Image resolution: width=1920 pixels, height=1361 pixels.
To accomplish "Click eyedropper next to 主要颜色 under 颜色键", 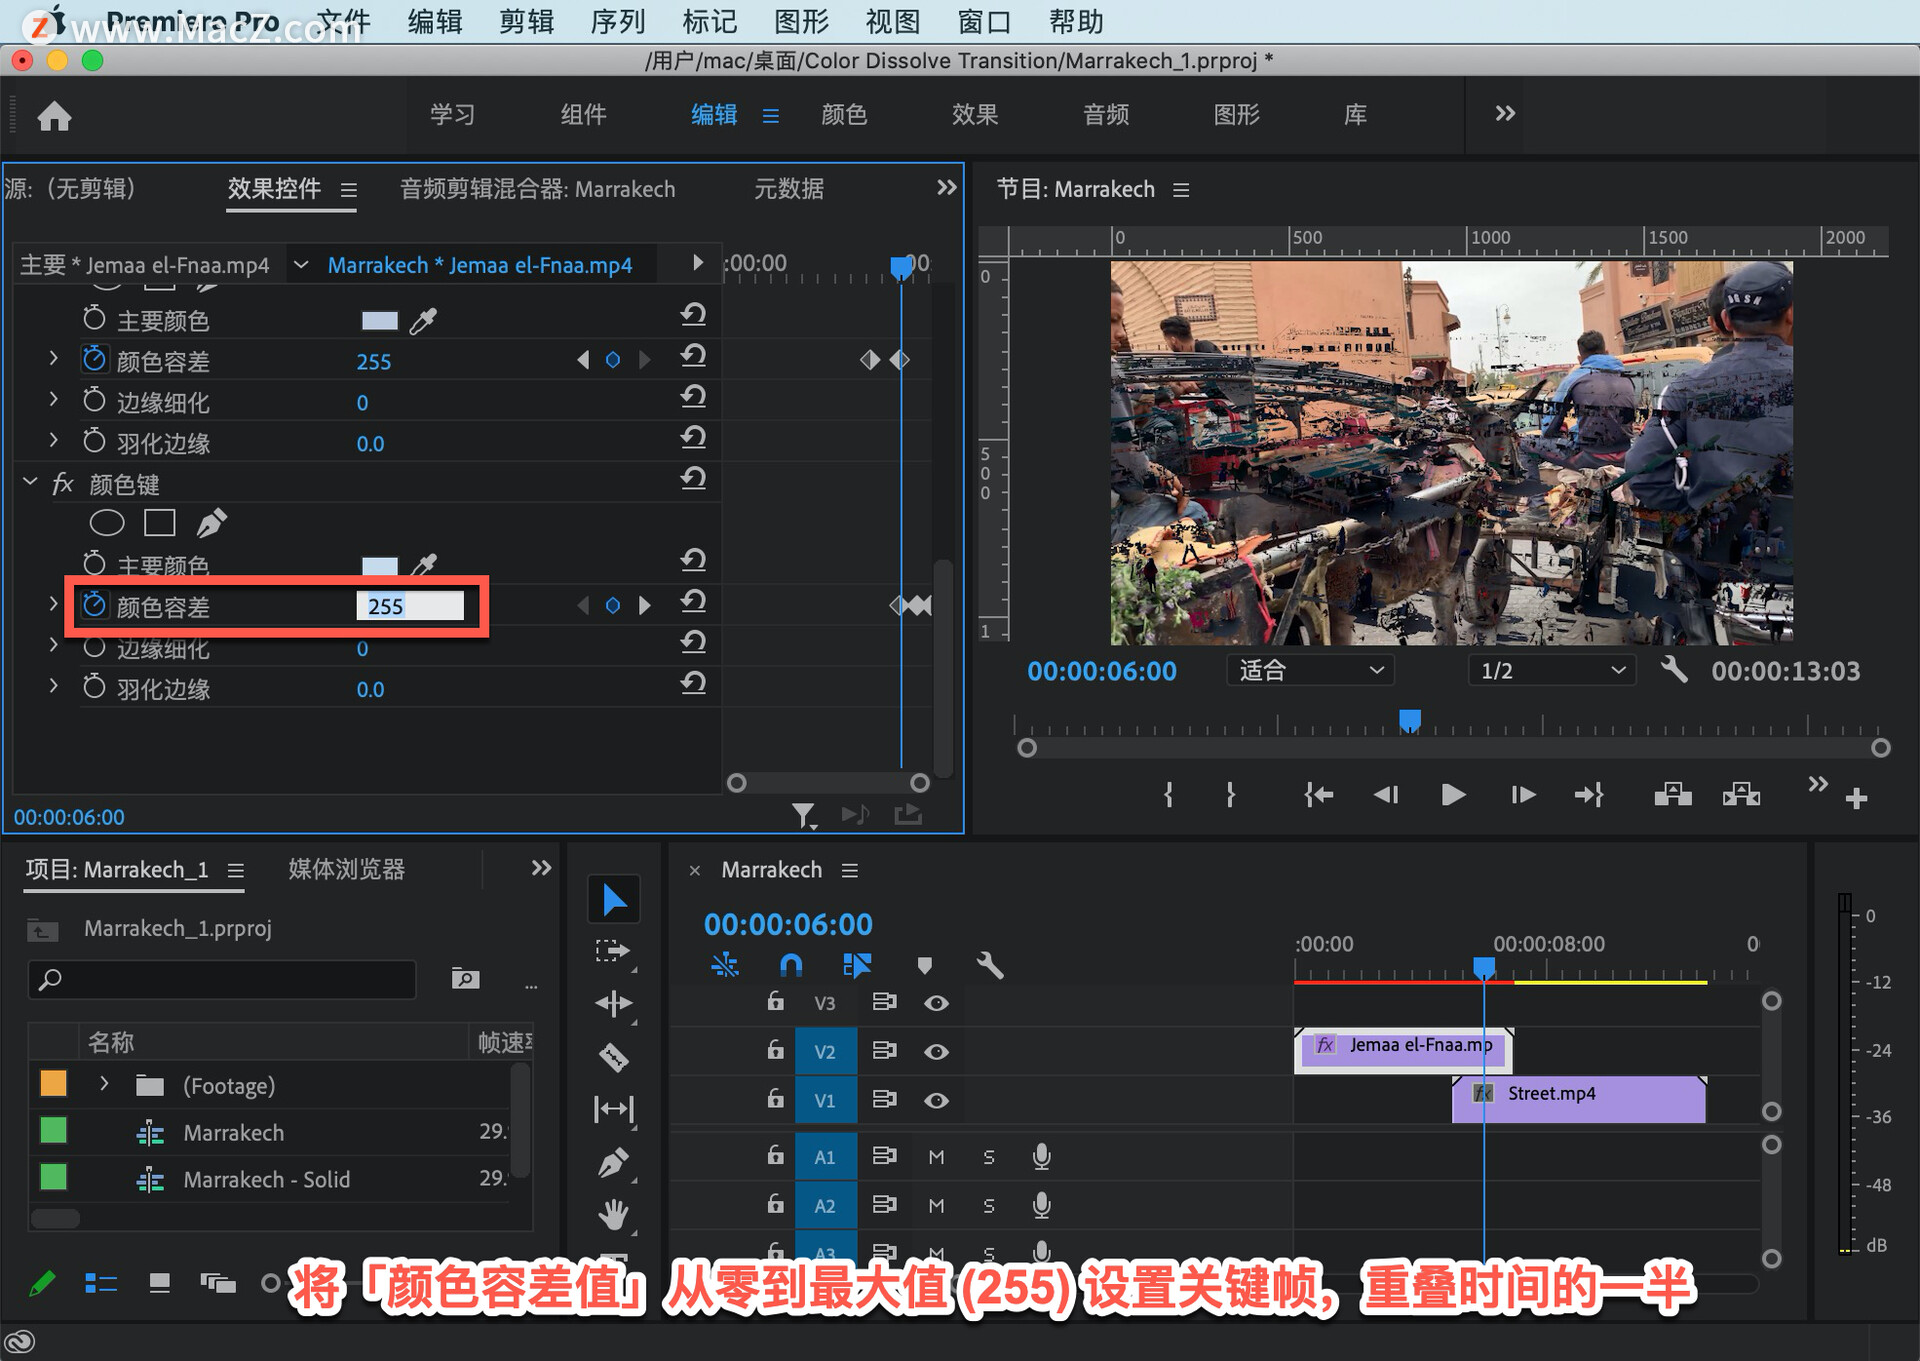I will (425, 564).
